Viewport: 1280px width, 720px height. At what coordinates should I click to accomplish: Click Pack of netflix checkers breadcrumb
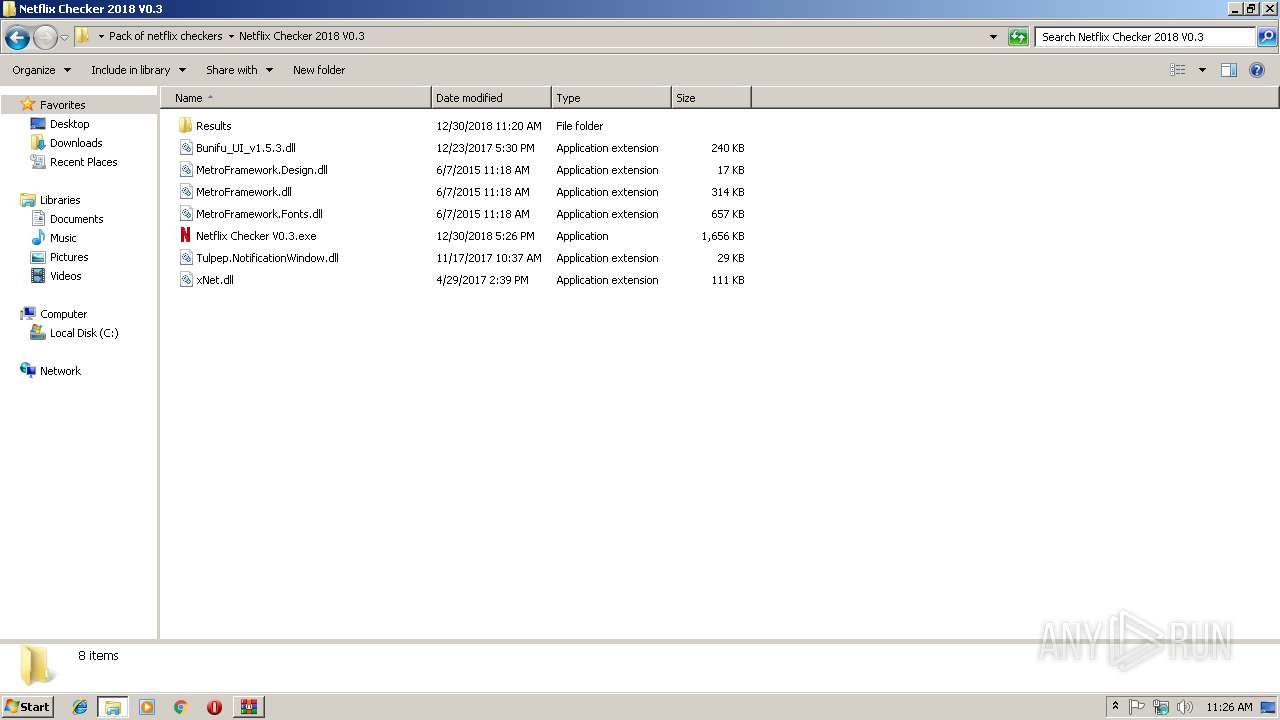165,36
